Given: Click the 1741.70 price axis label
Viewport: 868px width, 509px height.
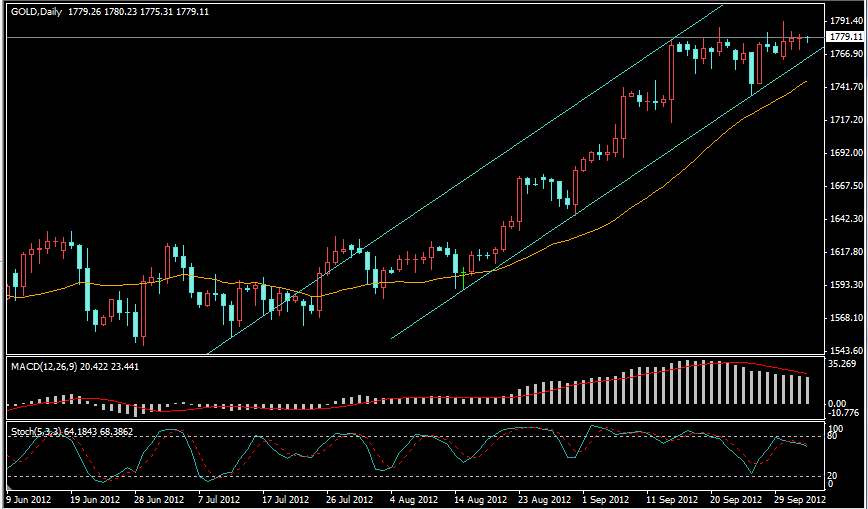Looking at the screenshot, I should tap(846, 87).
